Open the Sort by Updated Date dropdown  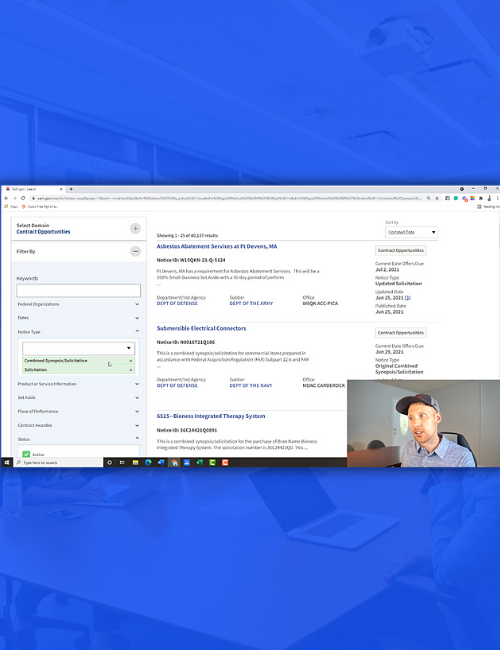(411, 232)
